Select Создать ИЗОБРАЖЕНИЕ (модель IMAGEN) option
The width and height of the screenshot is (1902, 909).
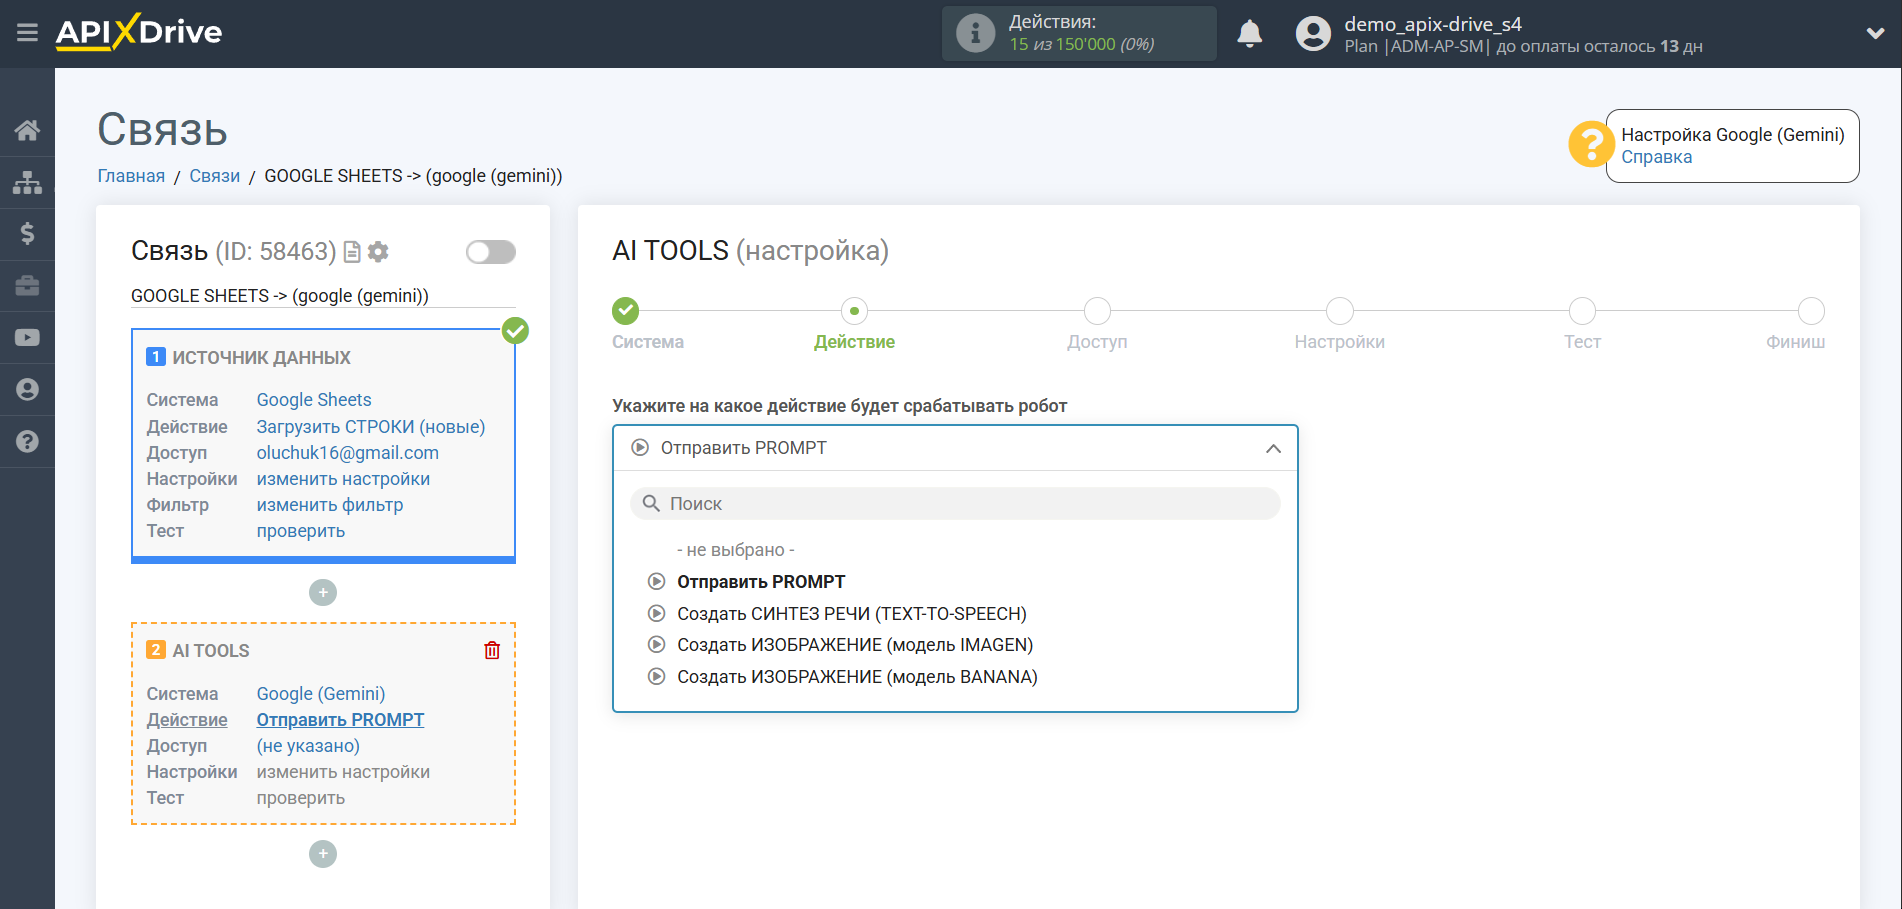[855, 645]
